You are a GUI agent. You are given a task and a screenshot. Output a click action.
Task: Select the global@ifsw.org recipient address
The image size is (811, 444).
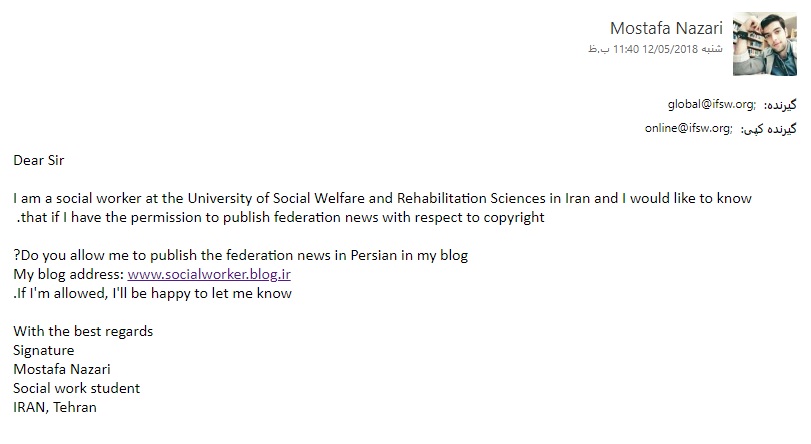tap(710, 104)
